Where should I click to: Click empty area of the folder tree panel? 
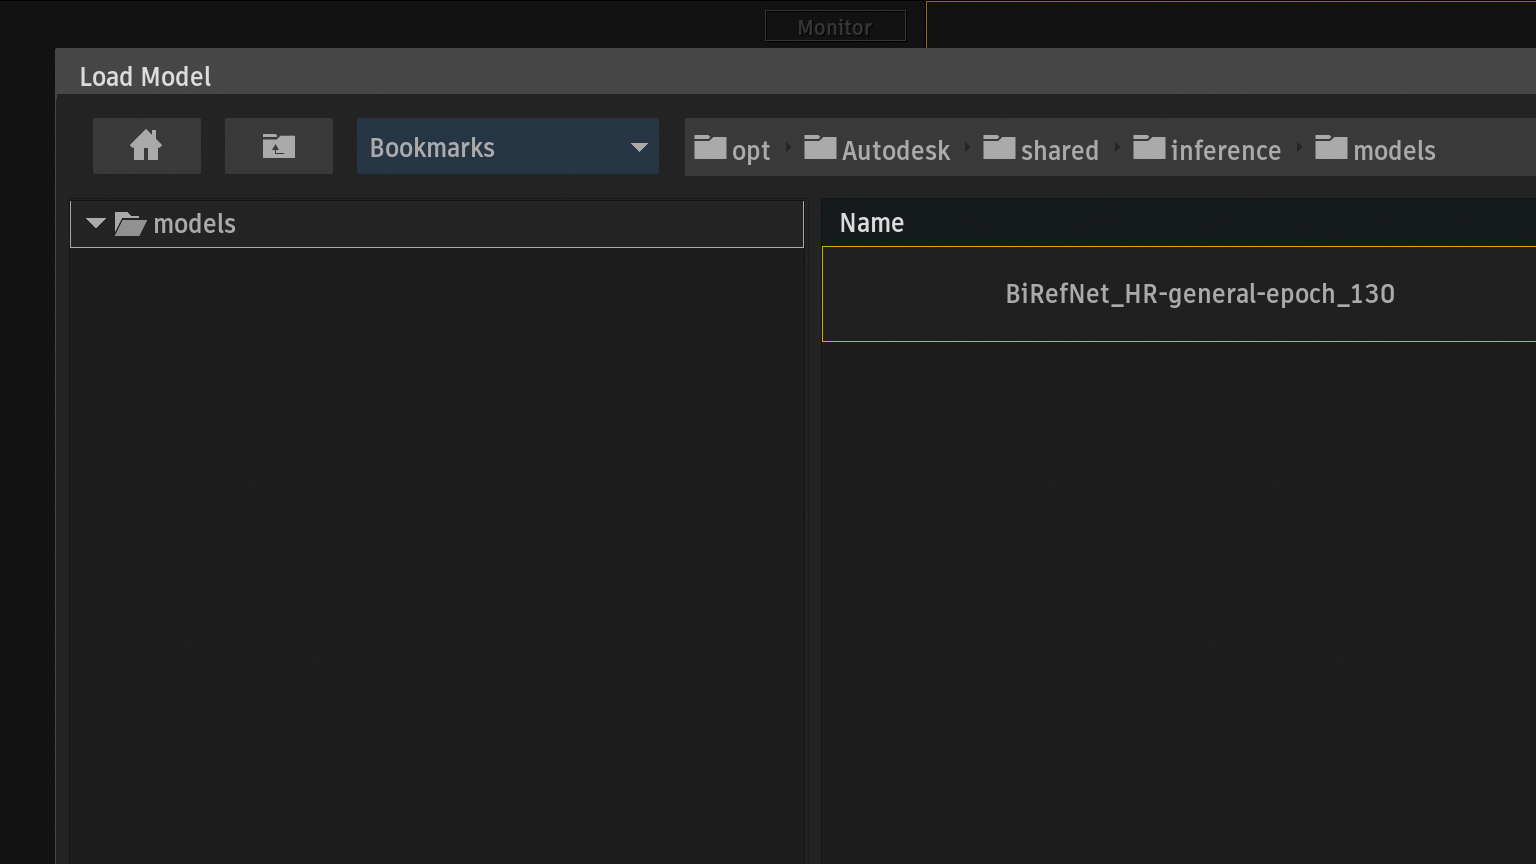tap(436, 550)
